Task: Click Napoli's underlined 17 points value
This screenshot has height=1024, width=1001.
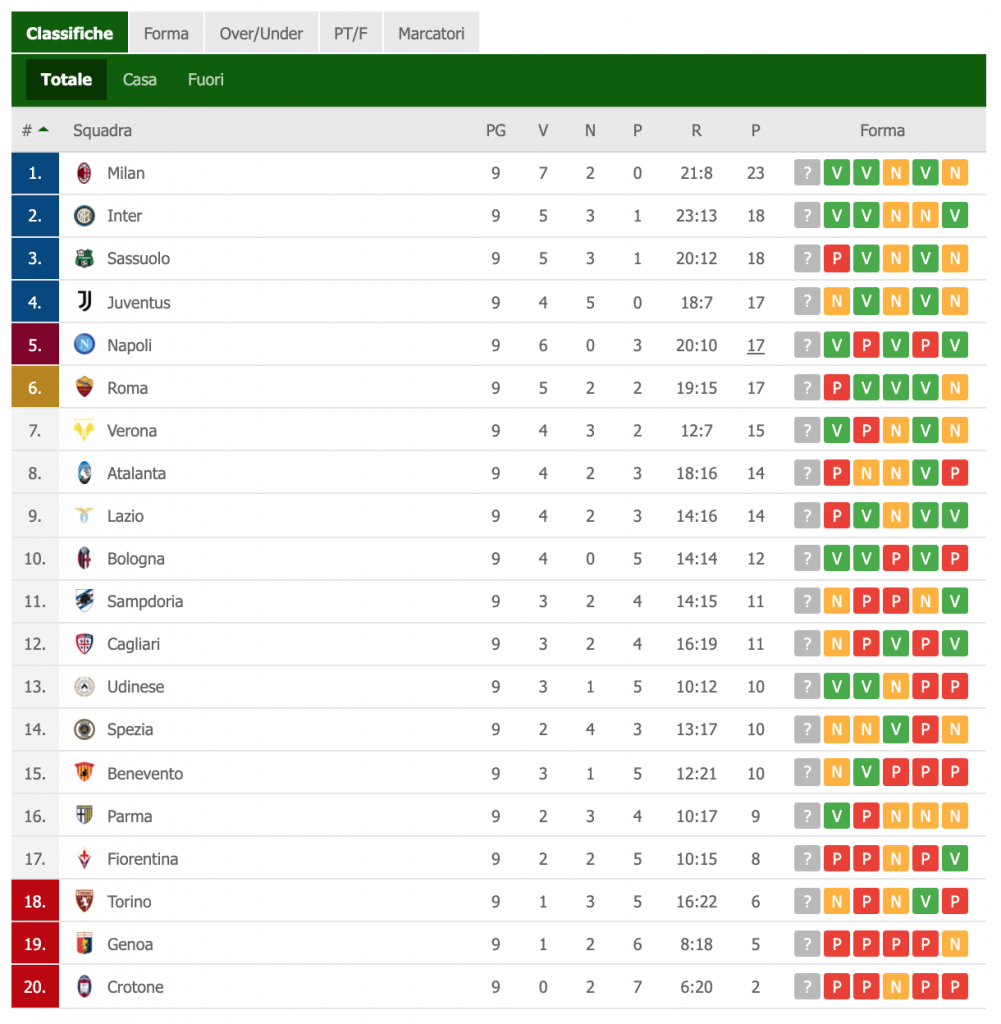Action: pos(755,345)
